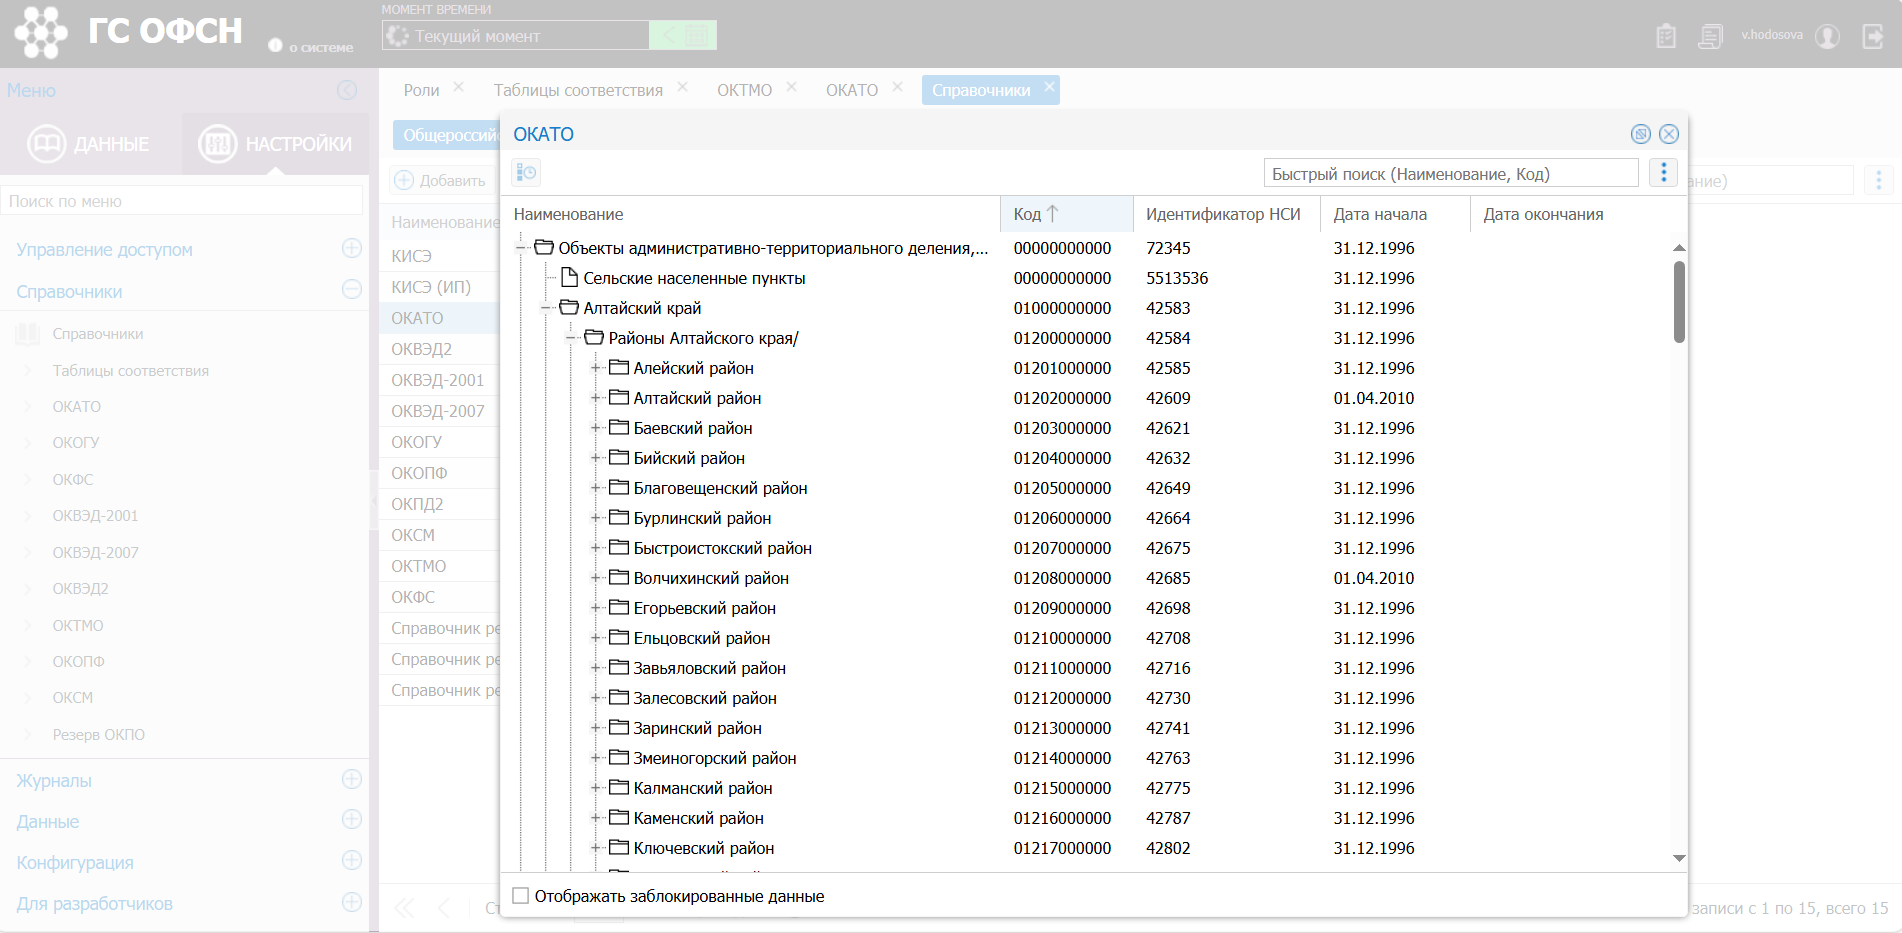Sort by Дата начала column header
Screen dimensions: 1902x933
click(1395, 214)
